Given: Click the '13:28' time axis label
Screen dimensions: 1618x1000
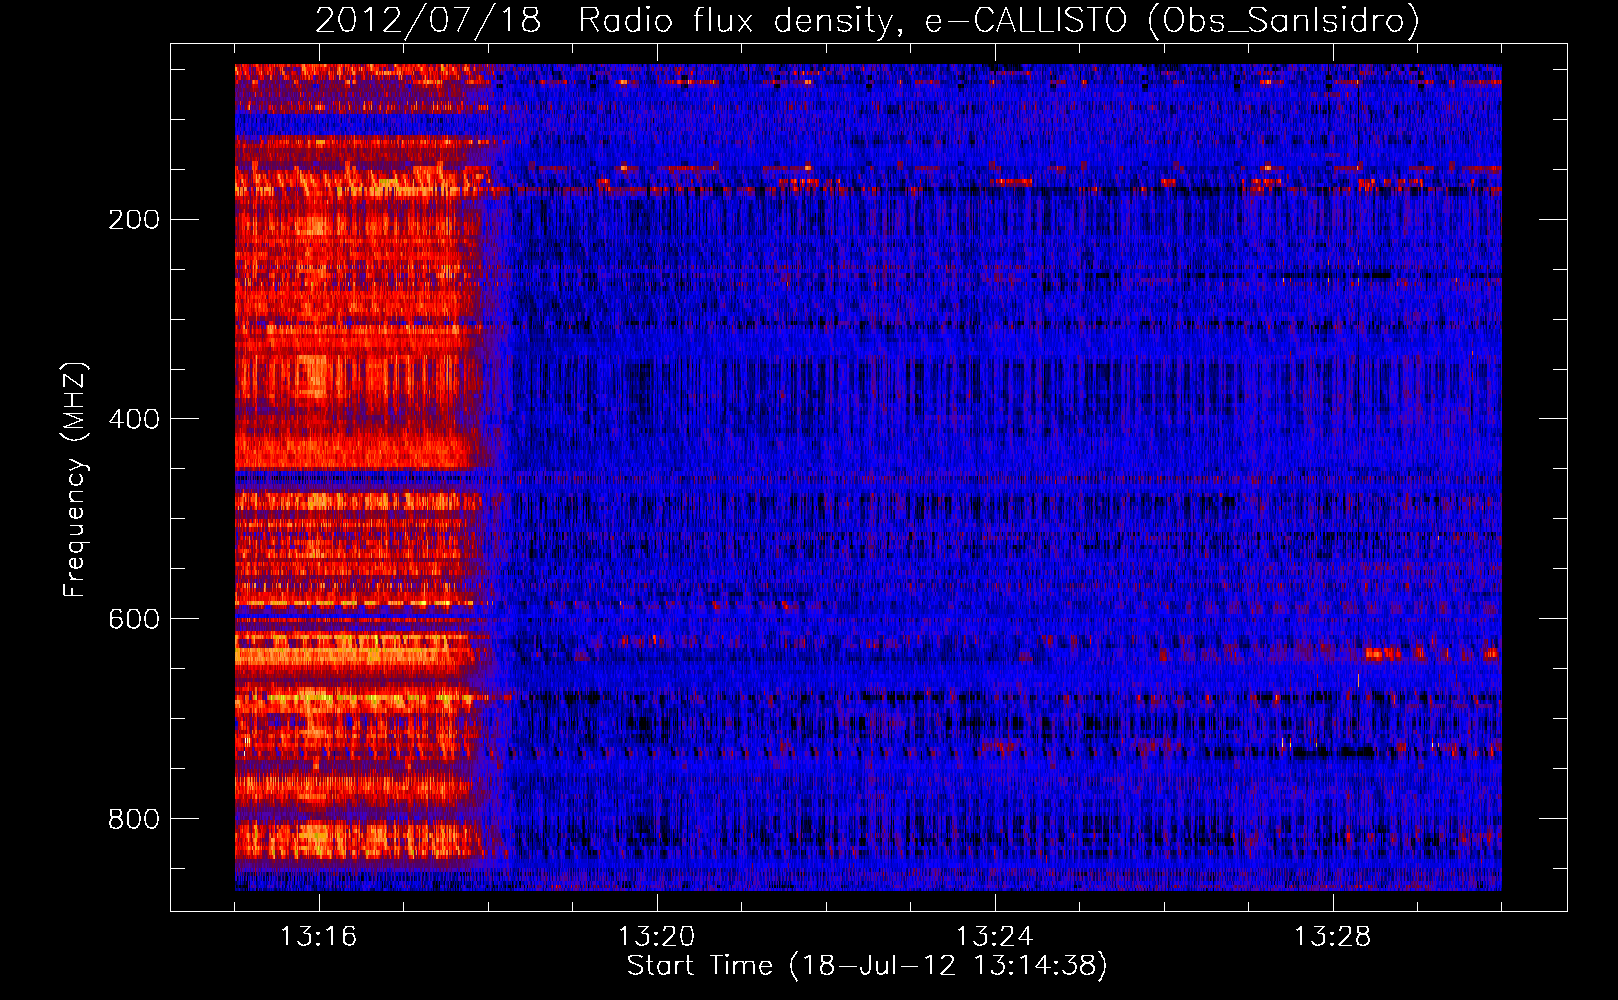Looking at the screenshot, I should coord(1332,937).
